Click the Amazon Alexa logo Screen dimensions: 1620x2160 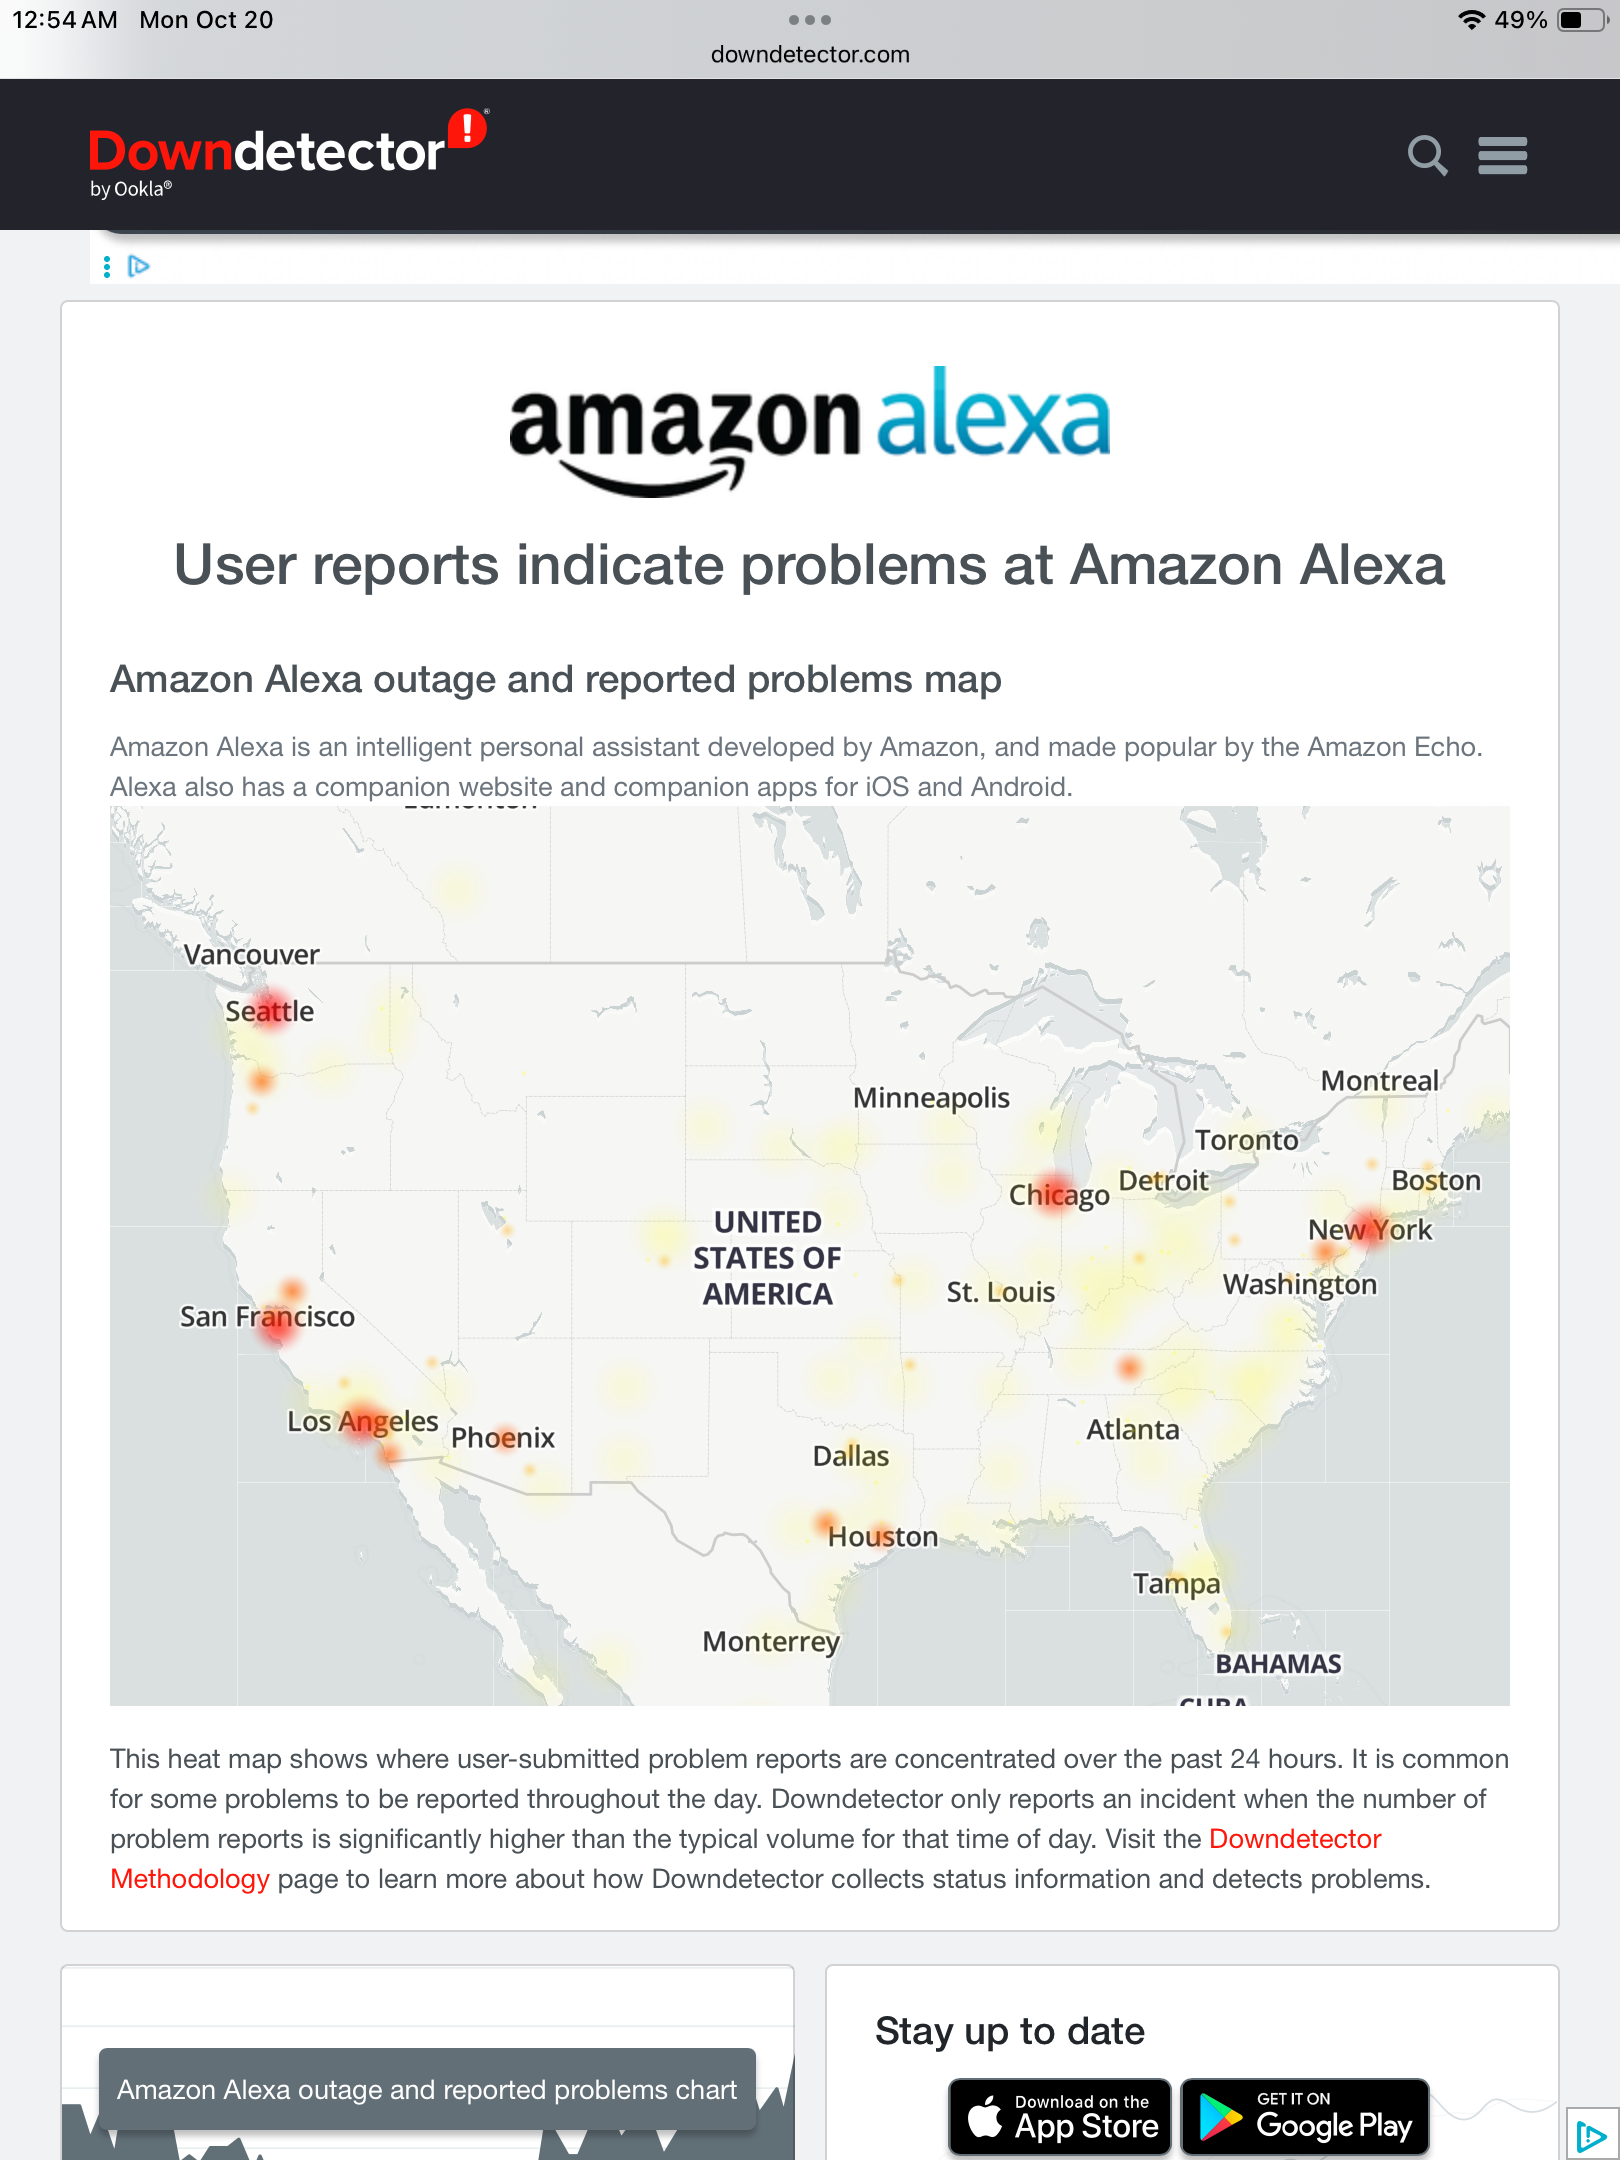point(810,430)
